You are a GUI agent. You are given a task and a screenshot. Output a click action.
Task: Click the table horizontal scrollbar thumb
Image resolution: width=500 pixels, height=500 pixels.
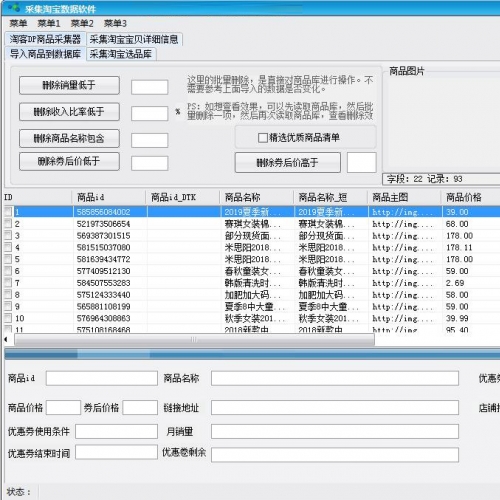[x=194, y=339]
